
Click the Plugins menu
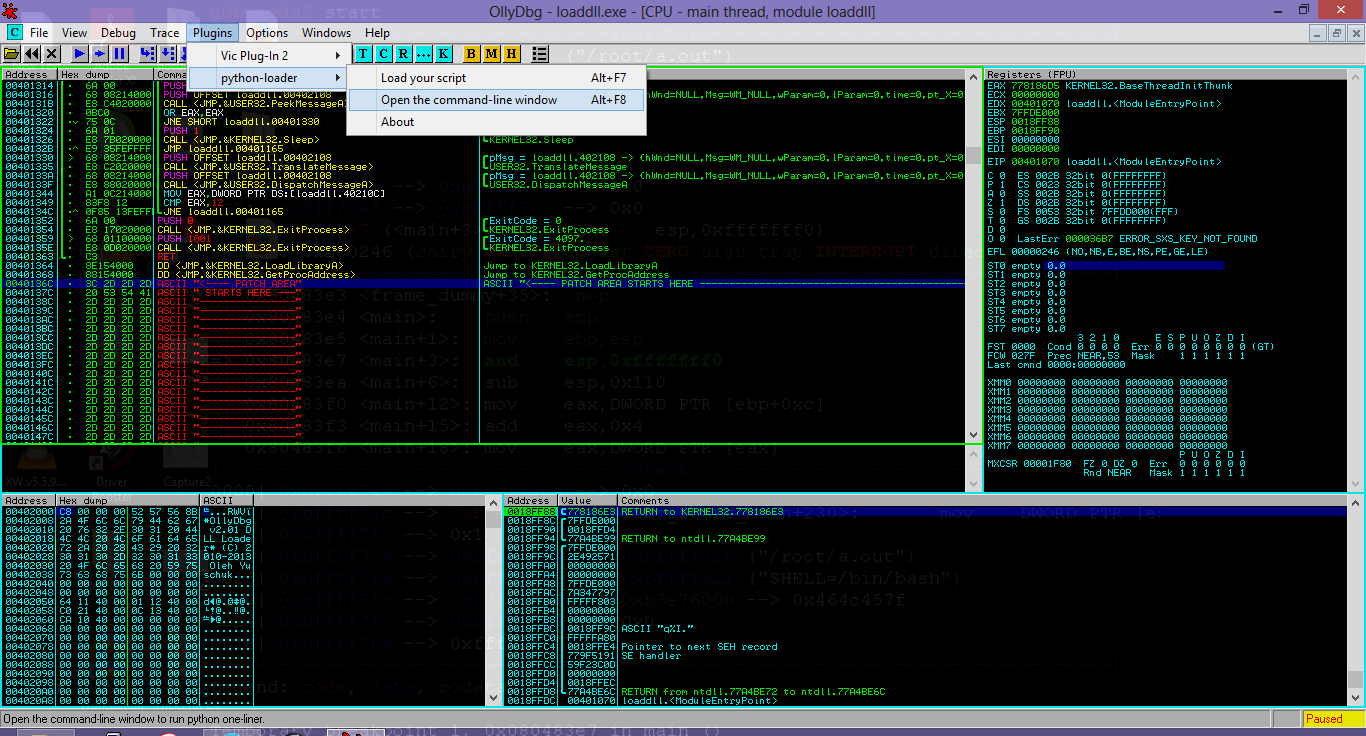coord(212,33)
